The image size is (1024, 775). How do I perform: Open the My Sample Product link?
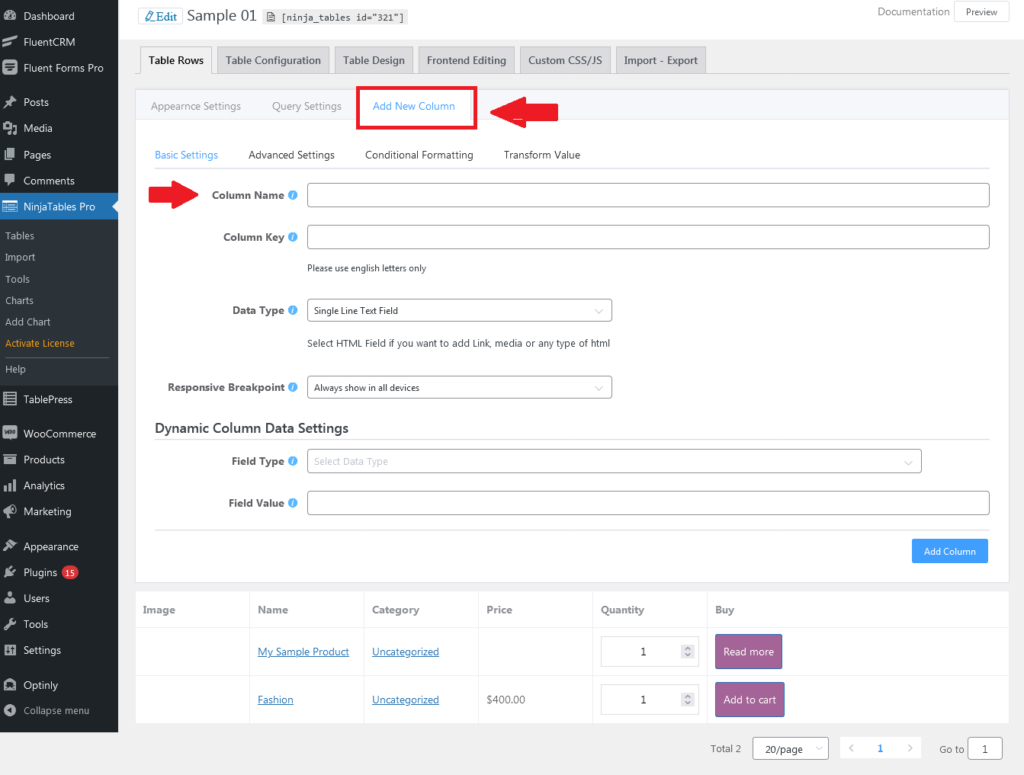pyautogui.click(x=303, y=651)
